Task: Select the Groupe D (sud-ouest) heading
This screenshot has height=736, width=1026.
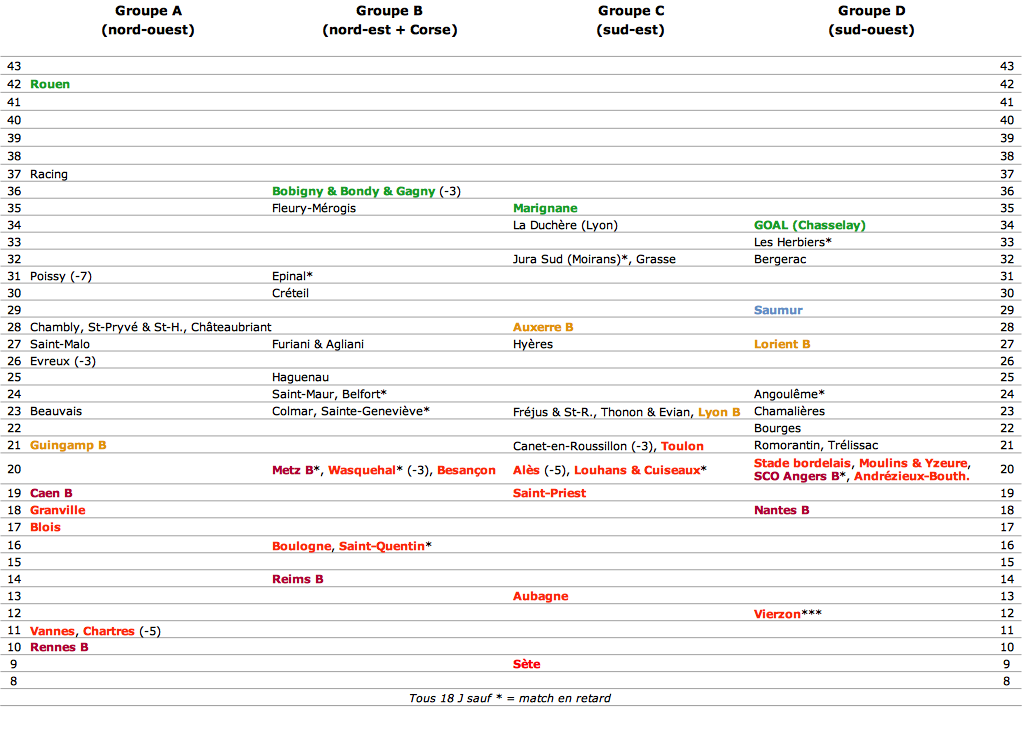Action: pos(872,20)
